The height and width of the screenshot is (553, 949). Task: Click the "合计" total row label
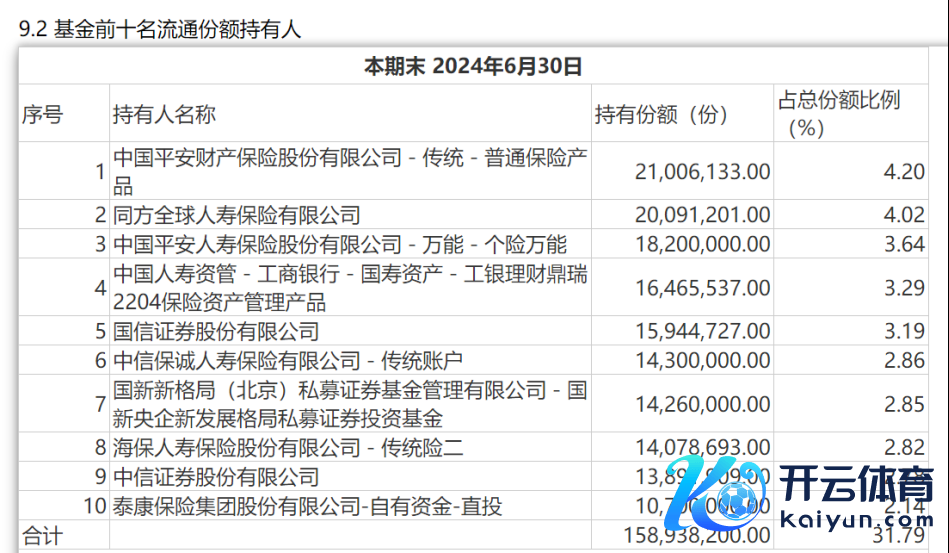tap(42, 535)
